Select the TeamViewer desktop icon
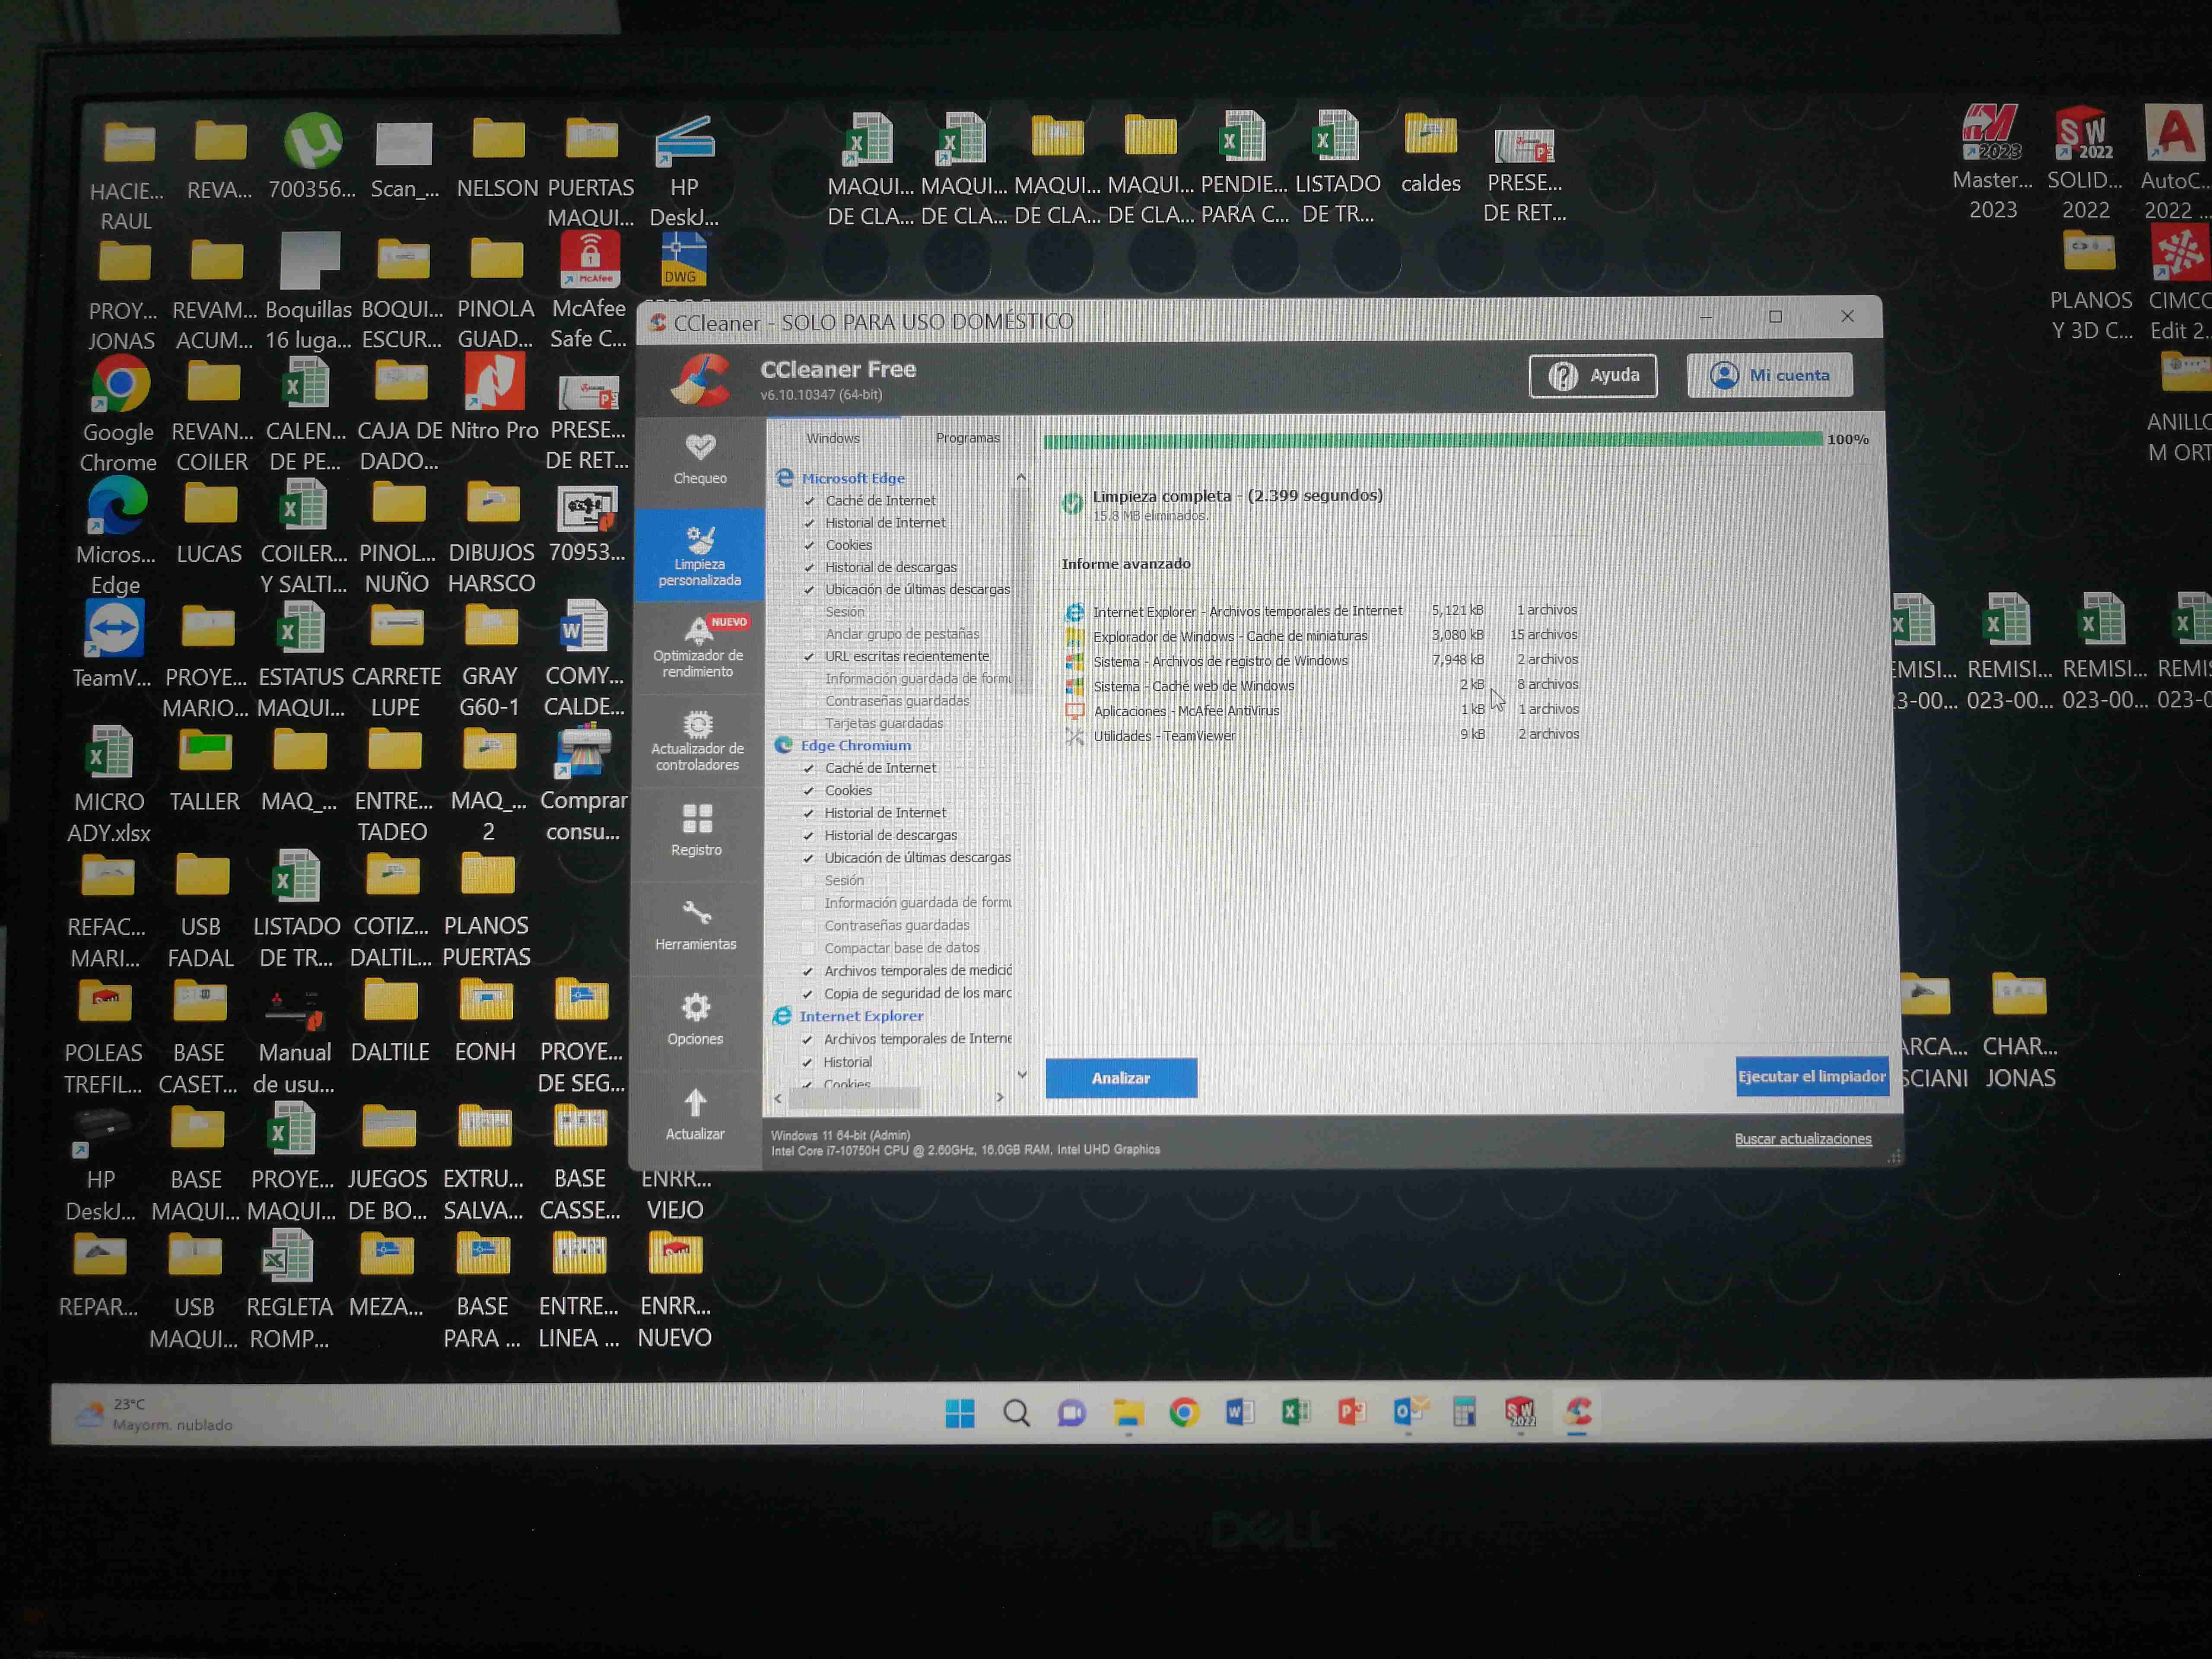2212x1659 pixels. [x=113, y=645]
